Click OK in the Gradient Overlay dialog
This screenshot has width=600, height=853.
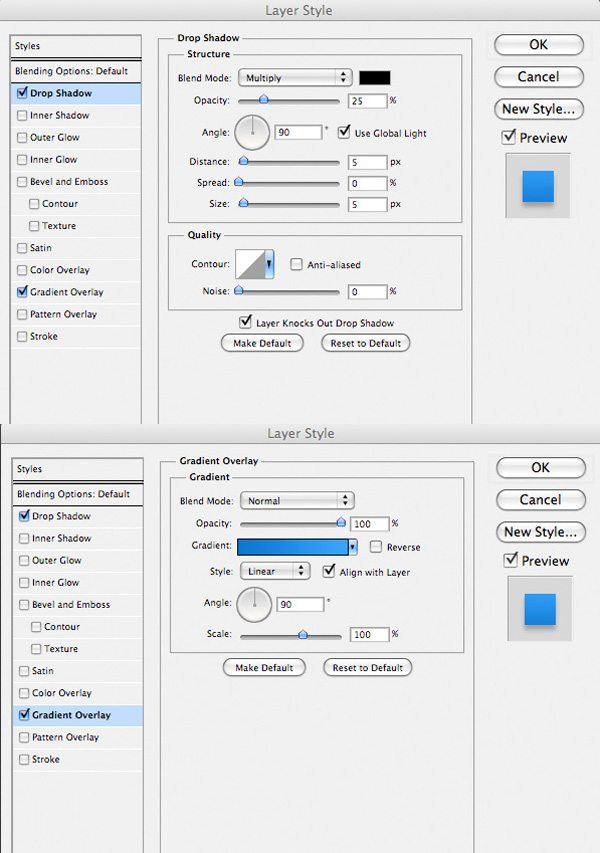[x=541, y=467]
